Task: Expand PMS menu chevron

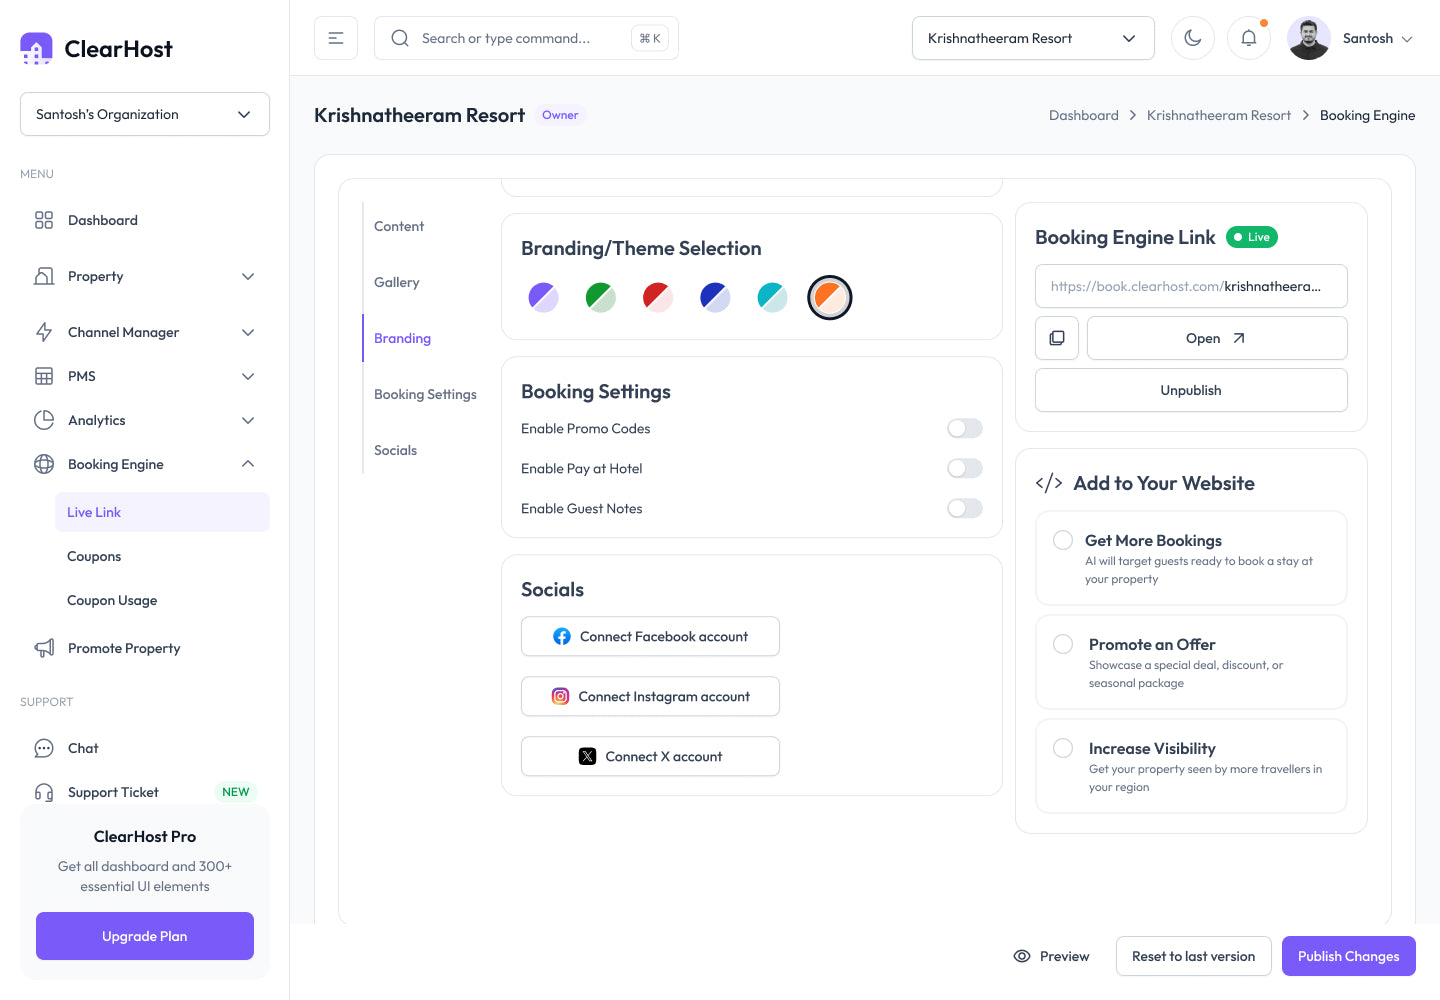Action: click(x=248, y=376)
